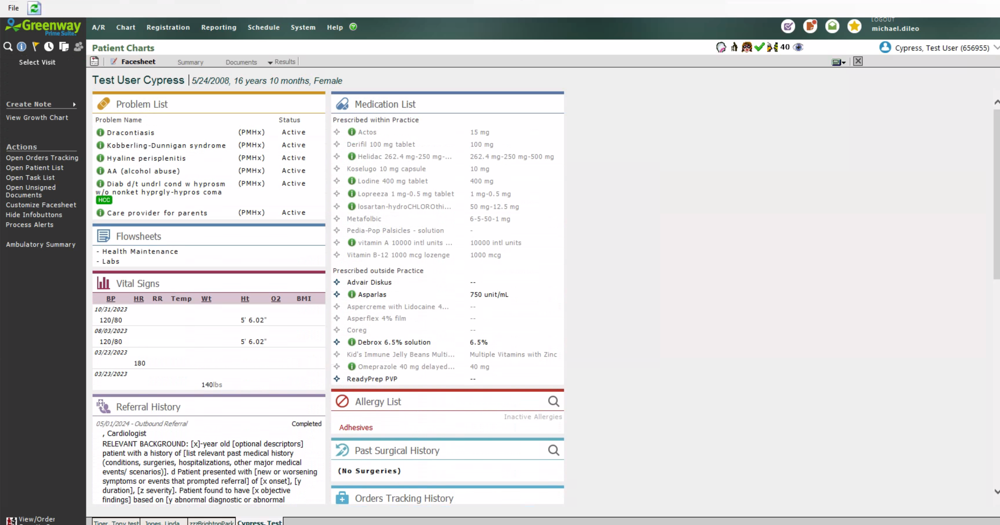Close the facesheet with the X button
The image size is (1000, 525).
857,62
